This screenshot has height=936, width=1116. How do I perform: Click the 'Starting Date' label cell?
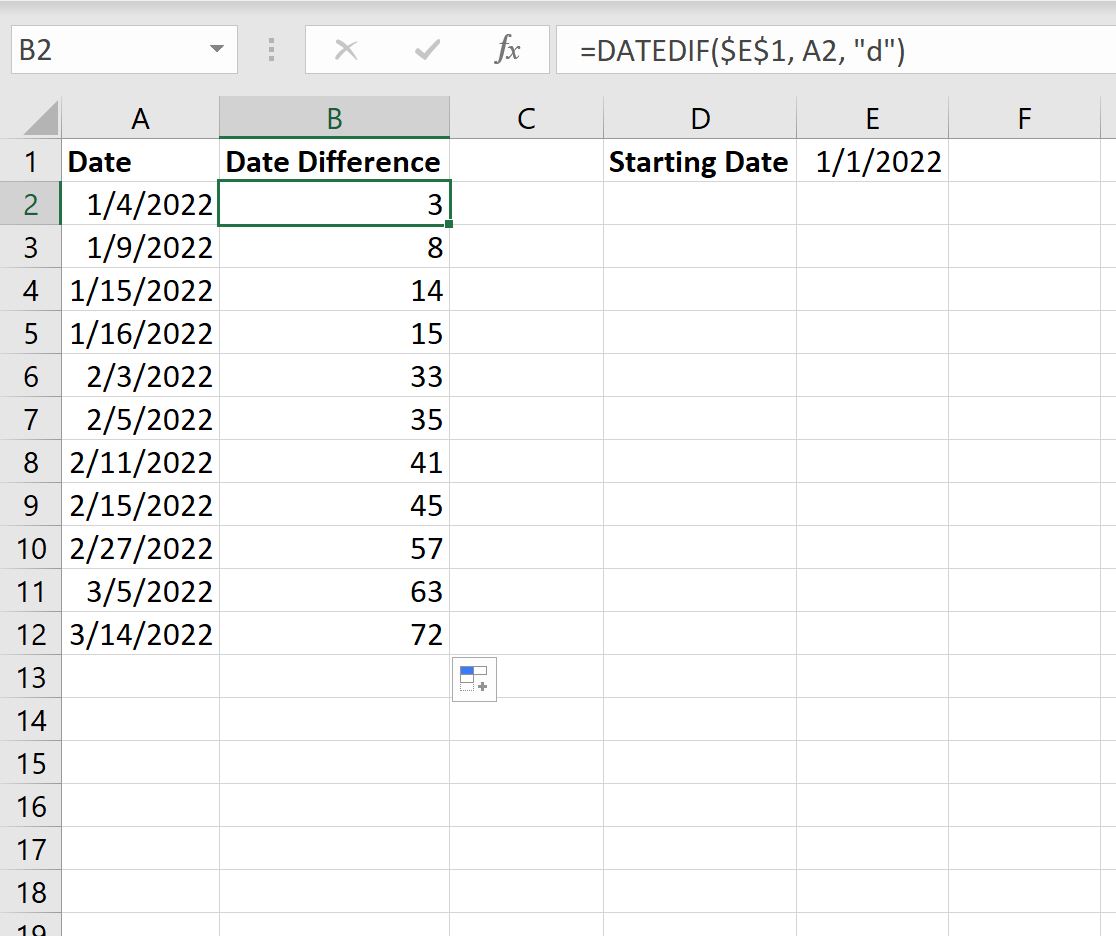pyautogui.click(x=700, y=162)
